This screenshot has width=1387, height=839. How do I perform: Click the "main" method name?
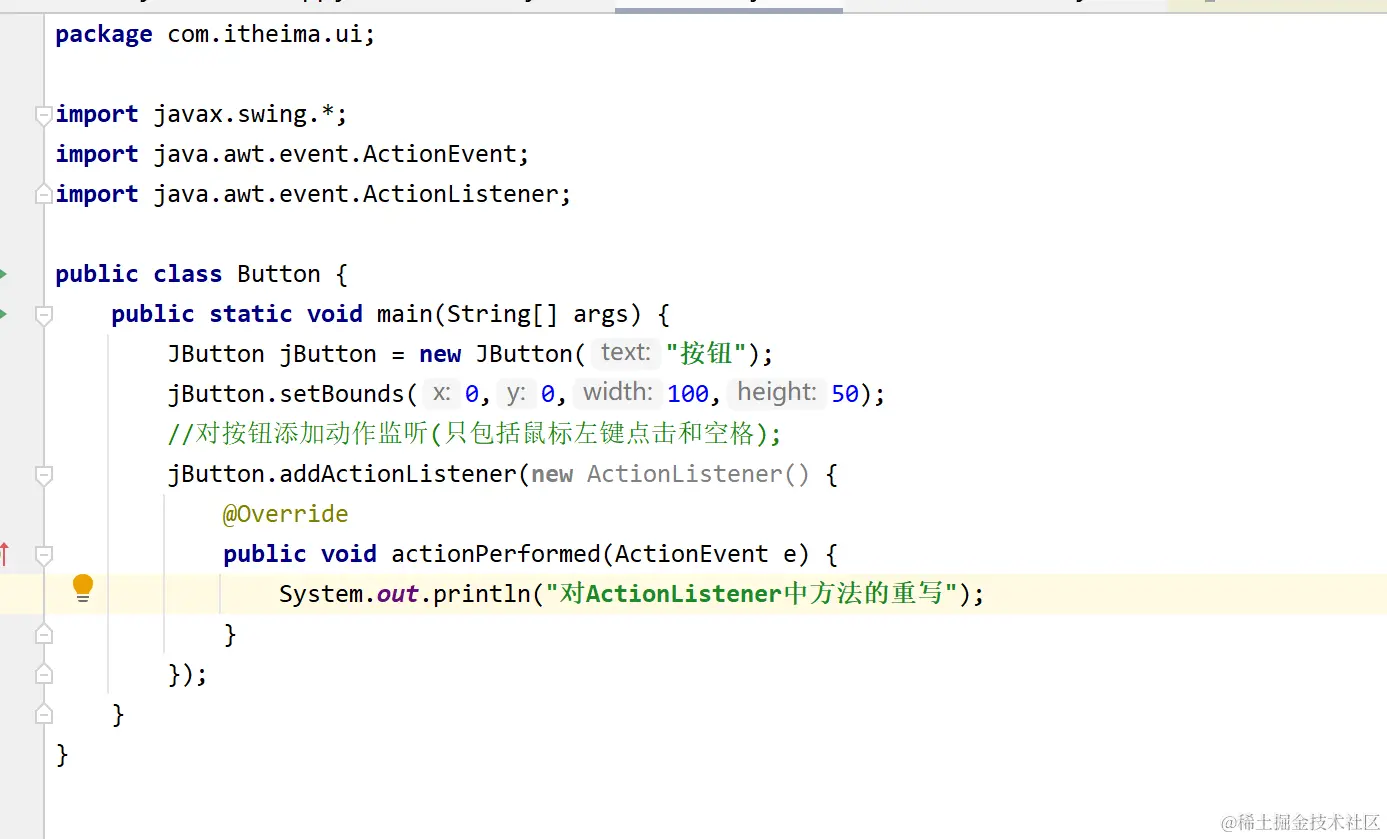pos(404,314)
